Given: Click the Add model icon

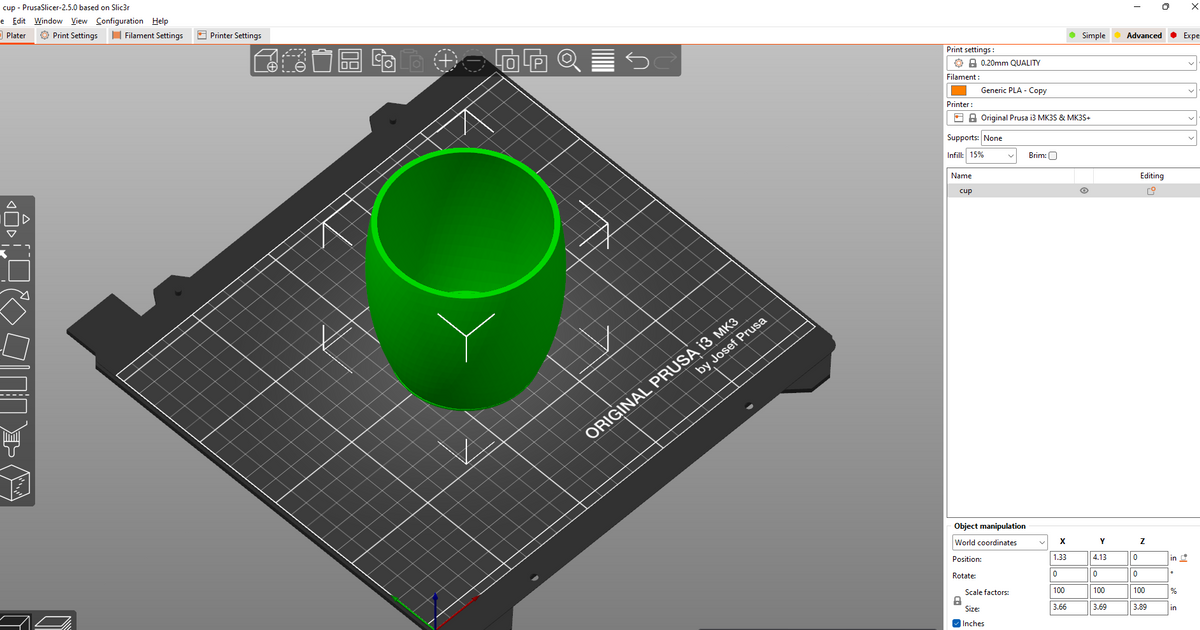Looking at the screenshot, I should [266, 61].
